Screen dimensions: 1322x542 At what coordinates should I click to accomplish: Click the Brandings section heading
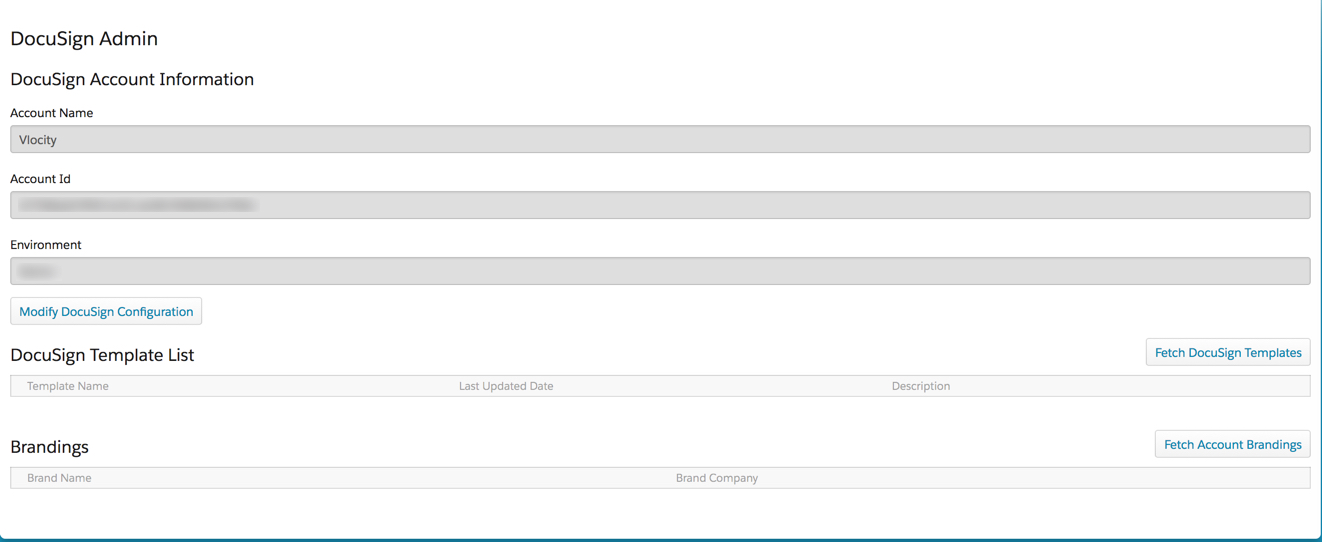click(x=50, y=447)
